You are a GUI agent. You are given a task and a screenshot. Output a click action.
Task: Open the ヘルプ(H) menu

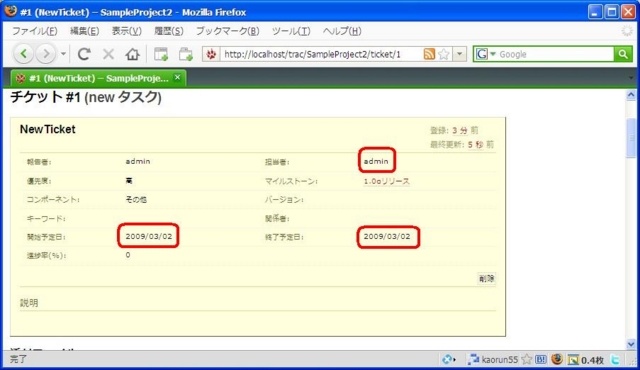342,31
